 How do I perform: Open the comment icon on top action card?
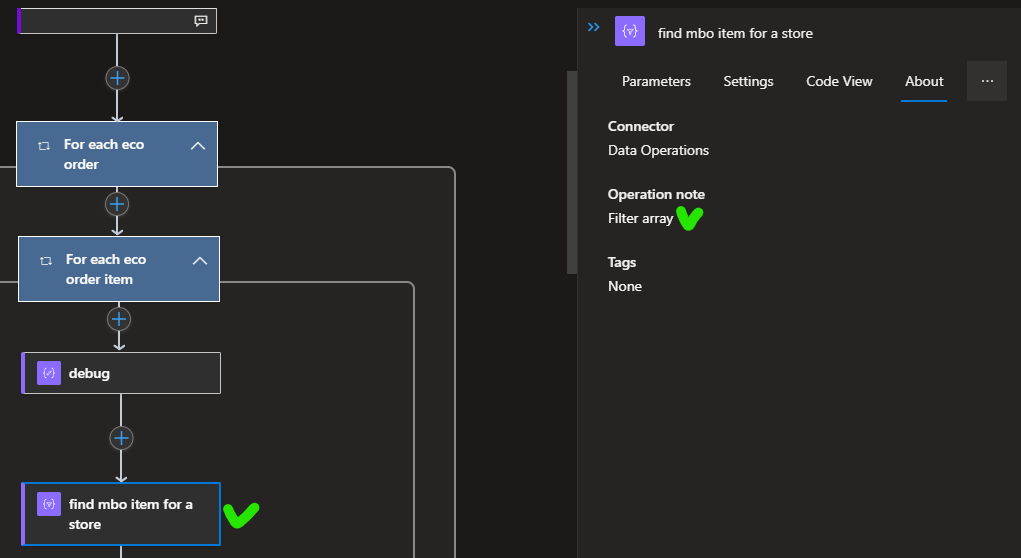[x=201, y=21]
